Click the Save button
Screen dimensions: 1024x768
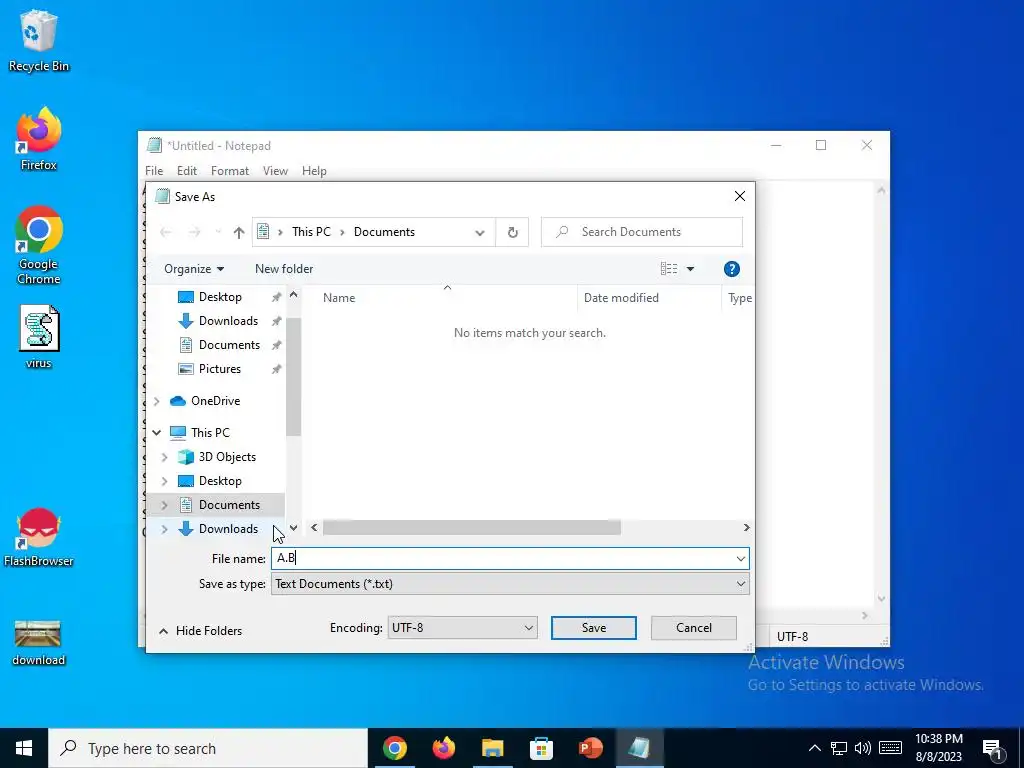pyautogui.click(x=594, y=628)
